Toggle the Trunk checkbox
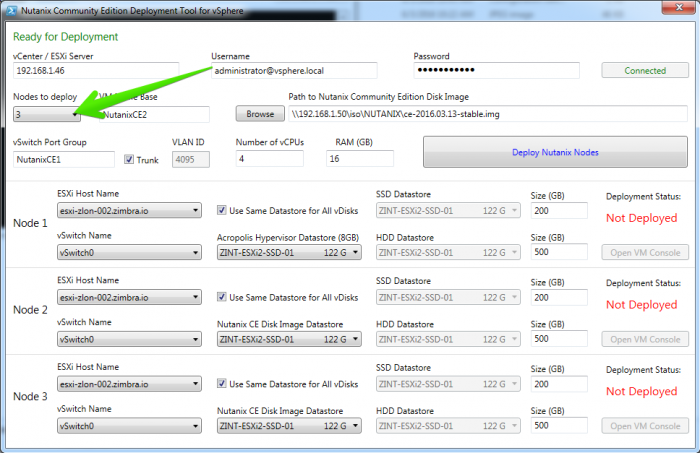This screenshot has width=700, height=453. 129,159
